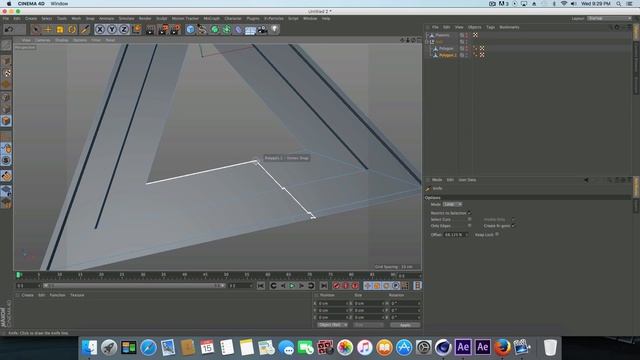The height and width of the screenshot is (360, 640).
Task: Open the Layout dropdown at top right
Action: (609, 18)
